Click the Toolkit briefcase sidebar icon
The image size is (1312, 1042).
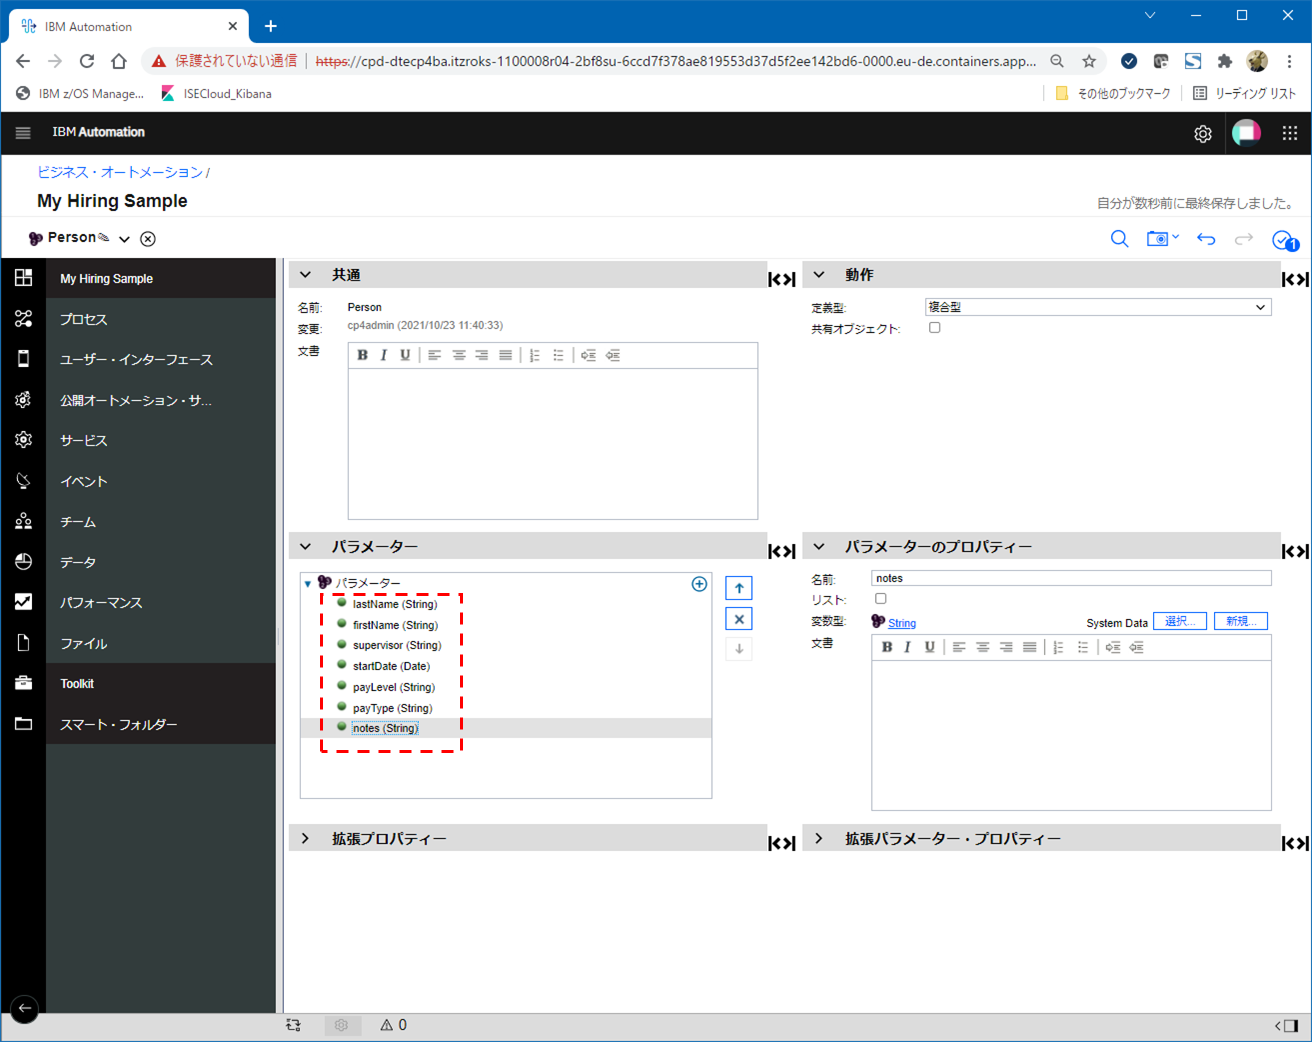[x=23, y=683]
